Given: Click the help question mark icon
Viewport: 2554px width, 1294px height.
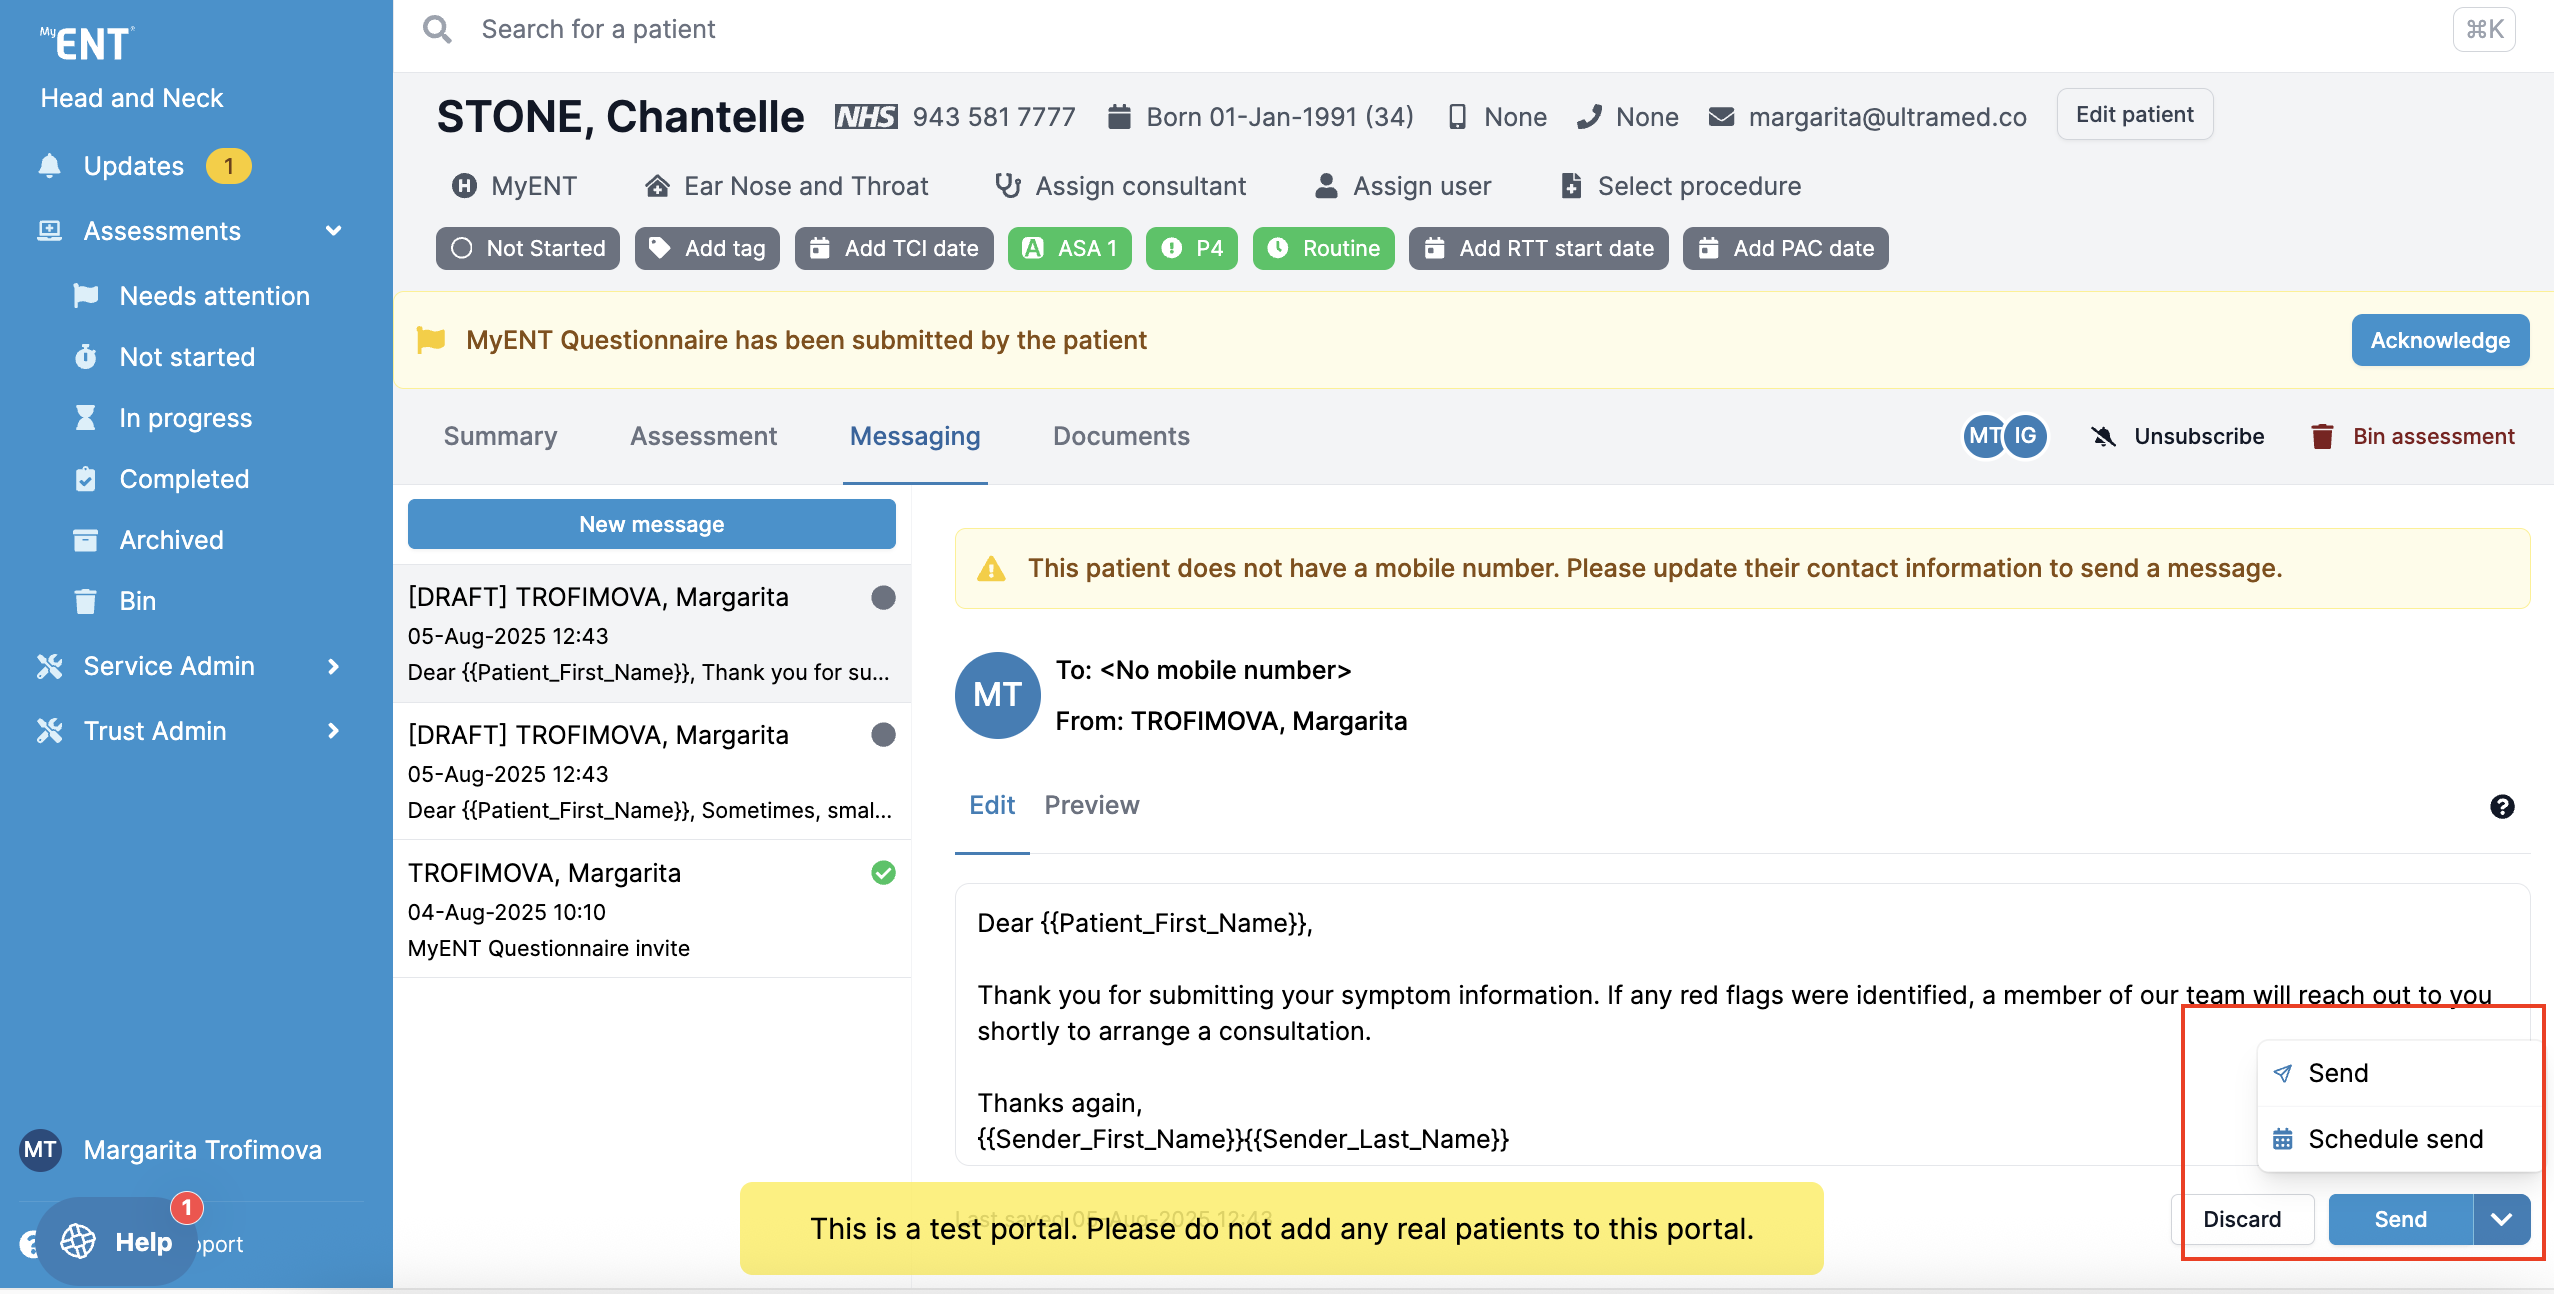Looking at the screenshot, I should [2502, 806].
